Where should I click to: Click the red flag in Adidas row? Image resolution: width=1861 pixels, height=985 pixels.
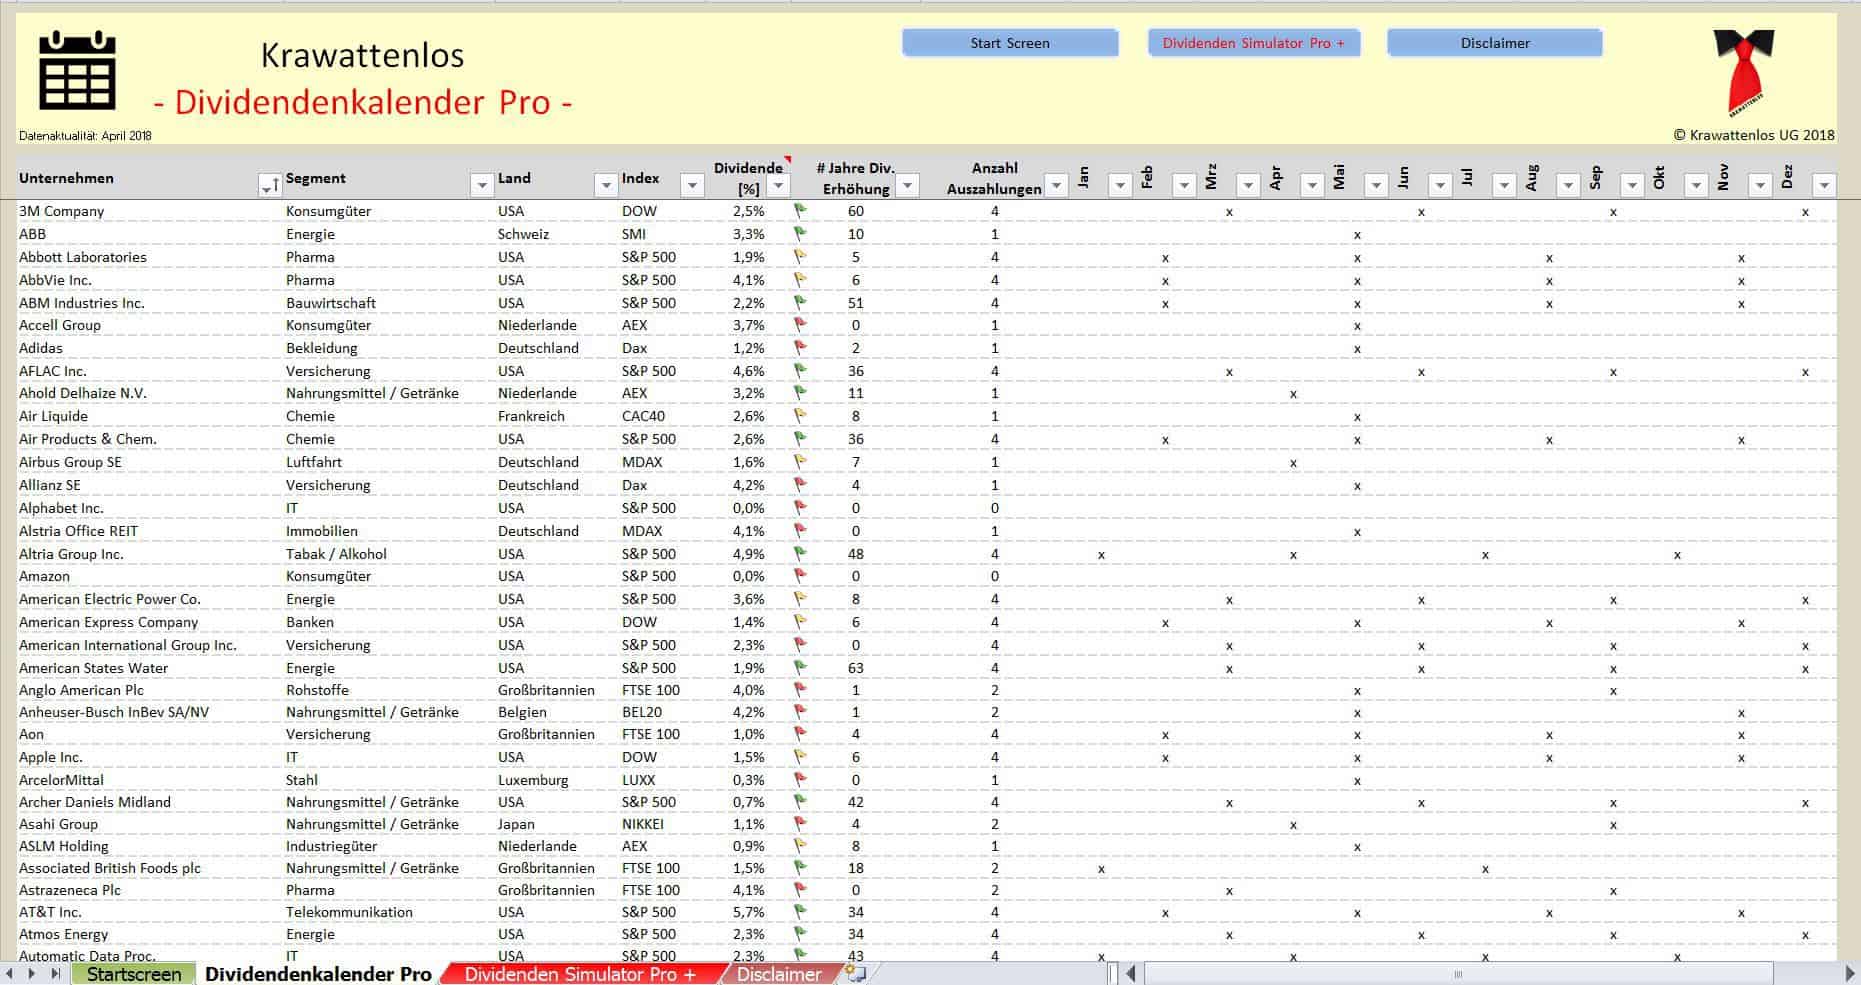tap(800, 348)
